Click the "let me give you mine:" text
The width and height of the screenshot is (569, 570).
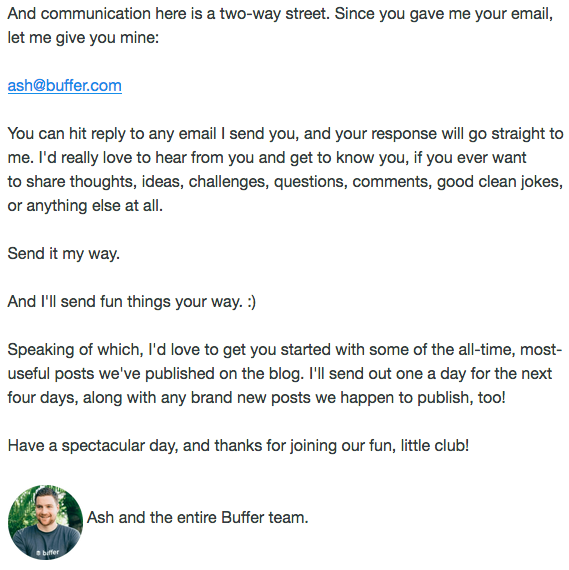pyautogui.click(x=83, y=38)
